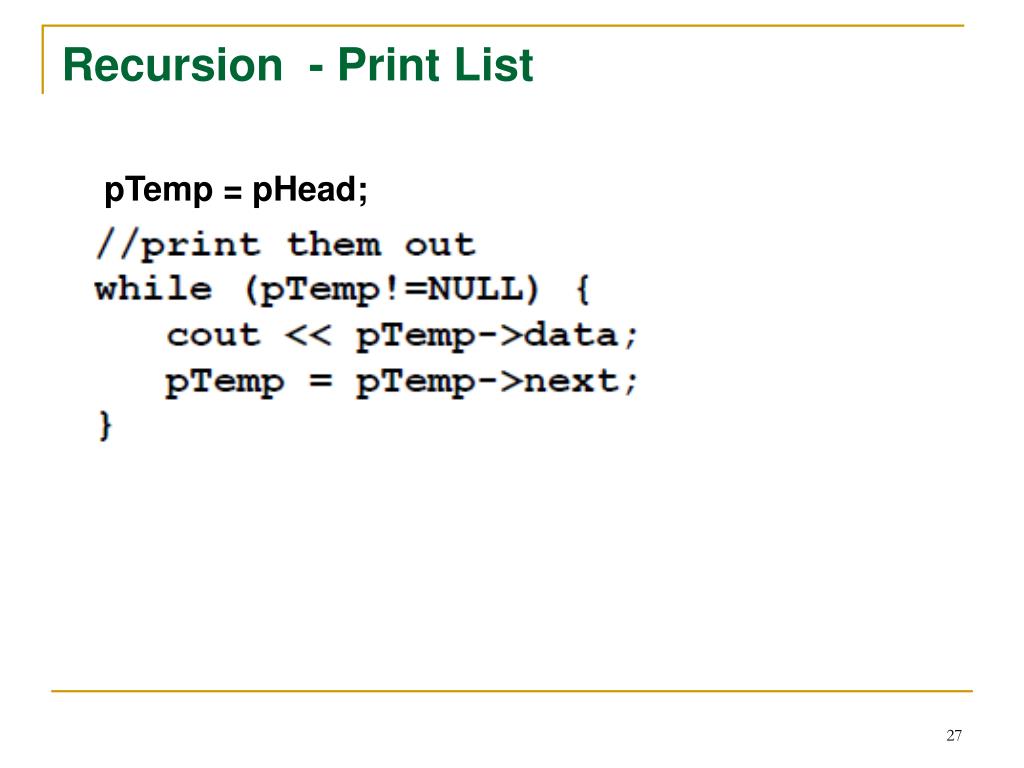Click "pTemp->data;" in the cout line

[497, 335]
